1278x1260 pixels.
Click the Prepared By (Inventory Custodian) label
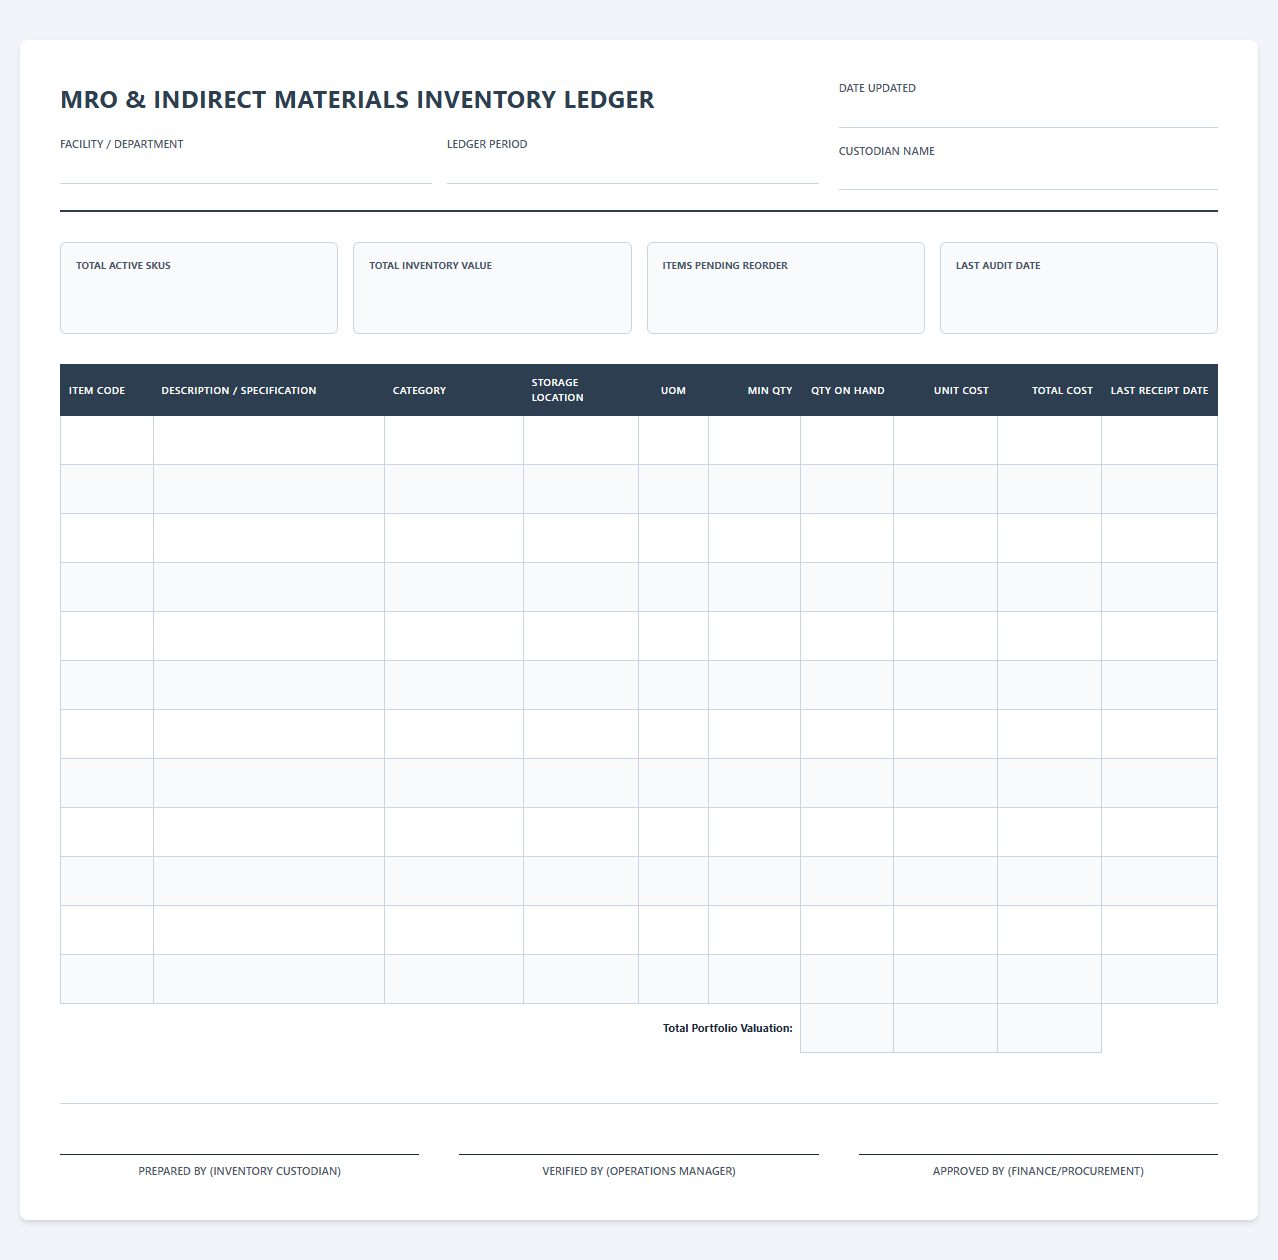[x=240, y=1171]
